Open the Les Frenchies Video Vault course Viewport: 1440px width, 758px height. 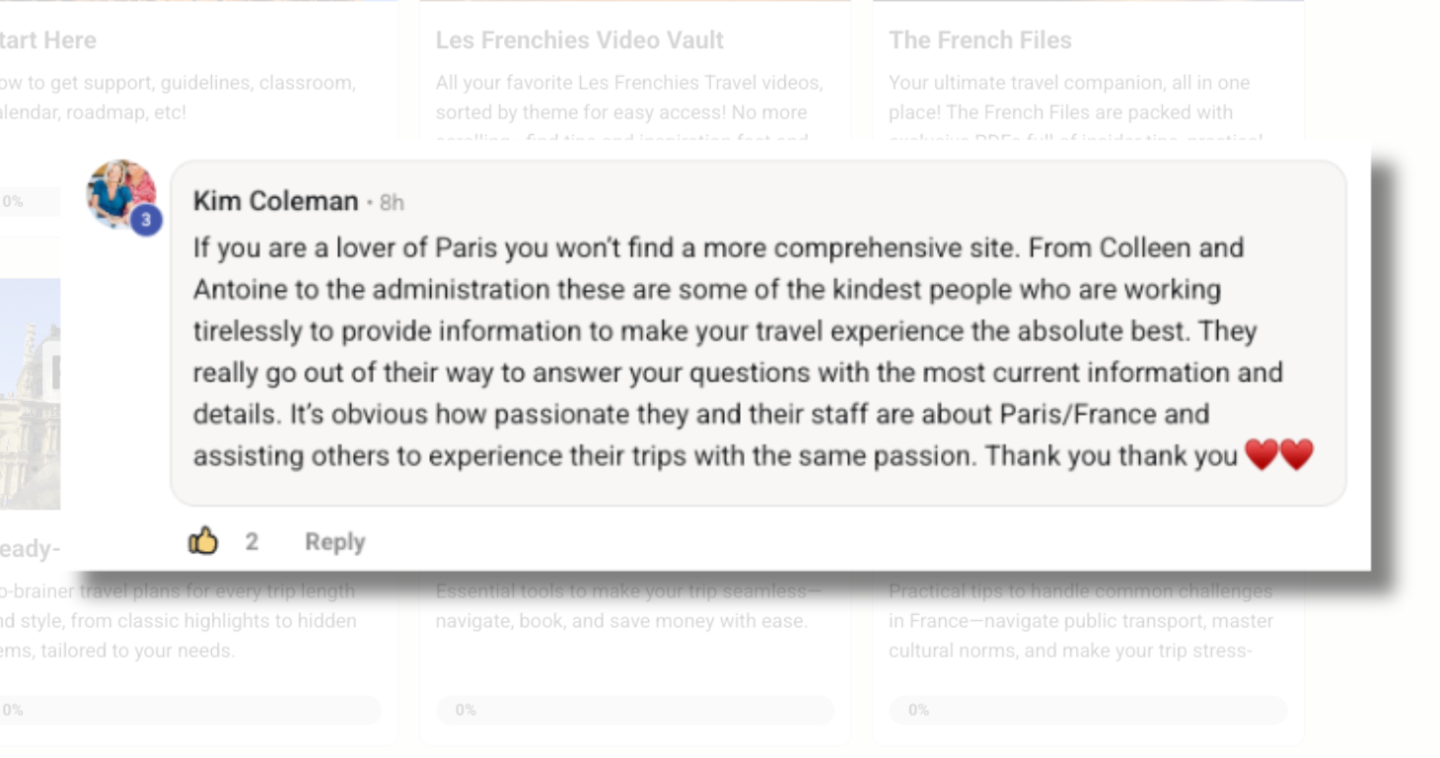(x=579, y=40)
